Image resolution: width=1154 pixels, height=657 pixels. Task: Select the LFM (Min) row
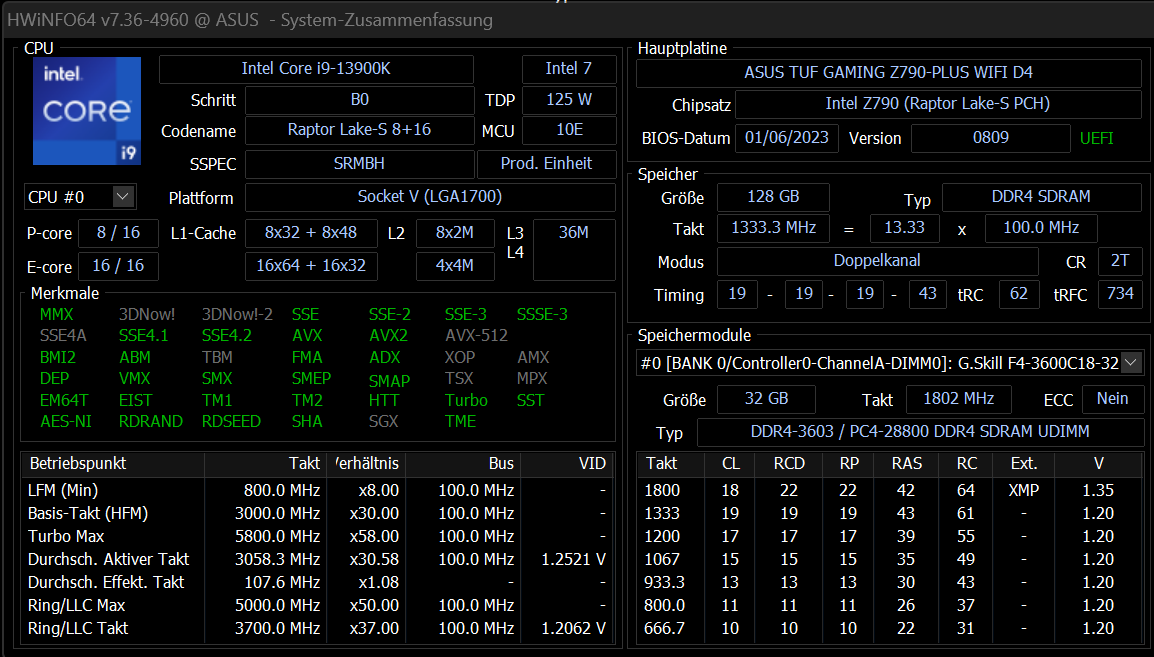point(317,491)
